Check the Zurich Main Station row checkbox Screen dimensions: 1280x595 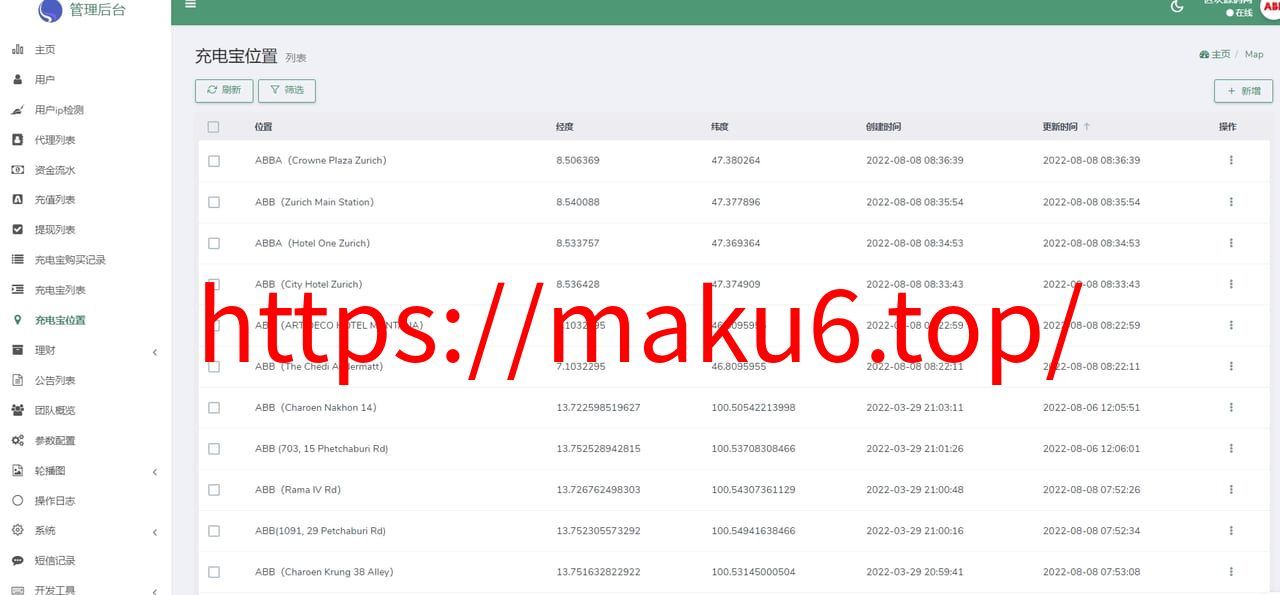tap(214, 202)
